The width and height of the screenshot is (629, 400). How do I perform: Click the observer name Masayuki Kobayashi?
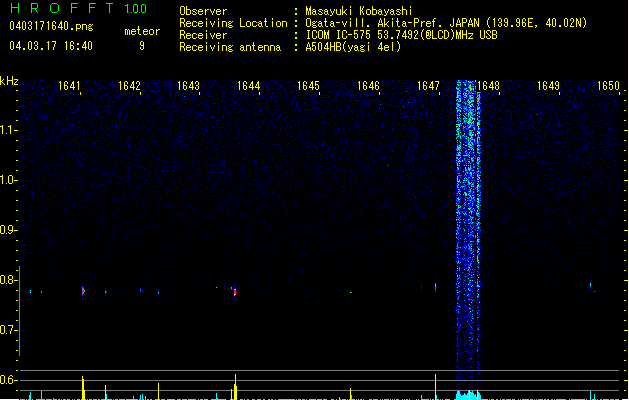point(359,11)
